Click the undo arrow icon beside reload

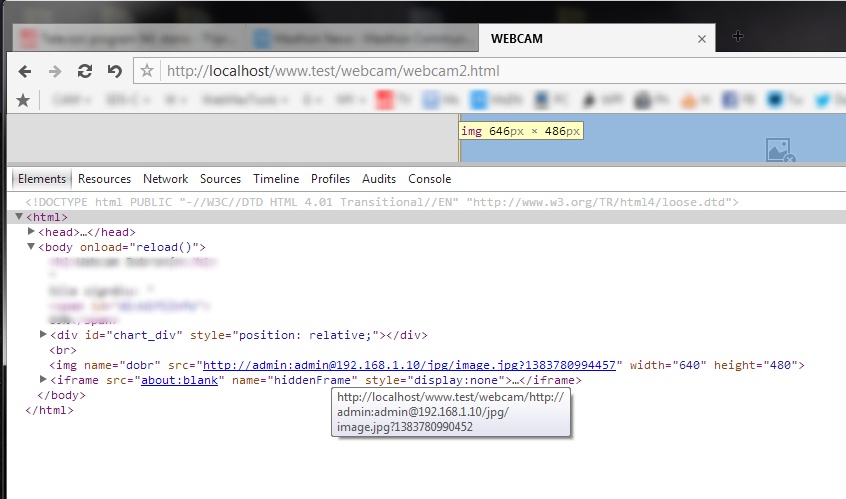[114, 71]
